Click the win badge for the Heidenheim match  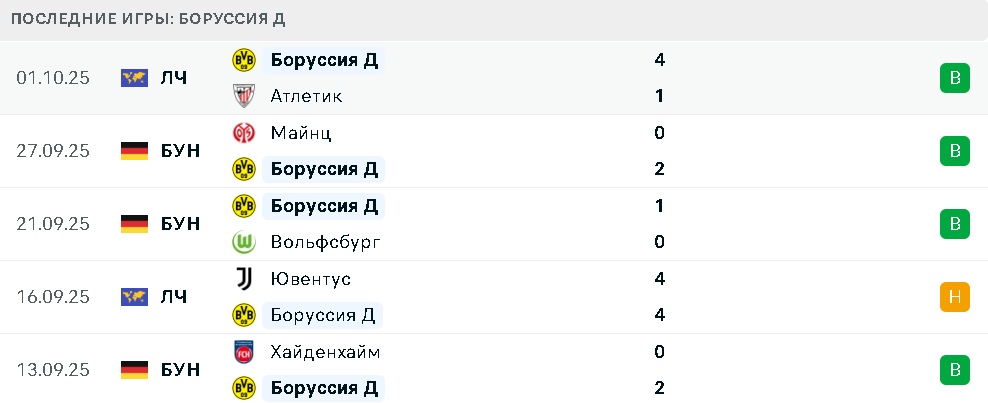[954, 370]
